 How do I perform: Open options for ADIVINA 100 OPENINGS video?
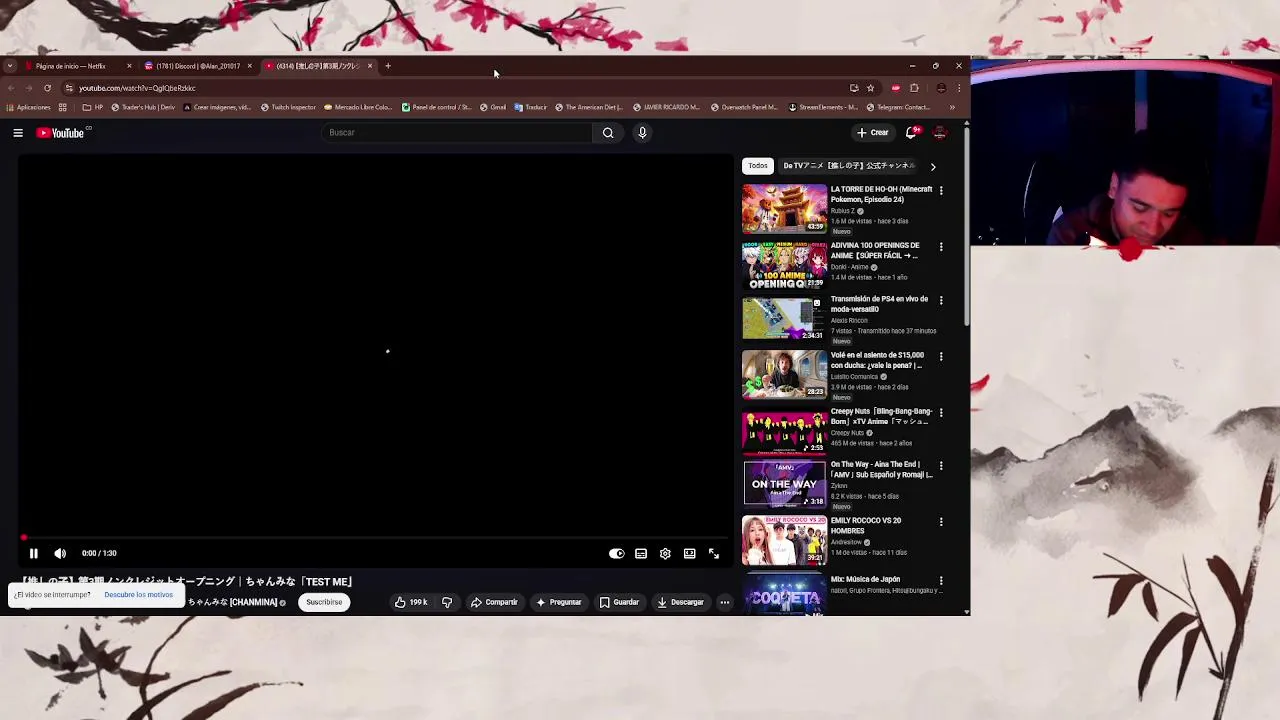(941, 246)
